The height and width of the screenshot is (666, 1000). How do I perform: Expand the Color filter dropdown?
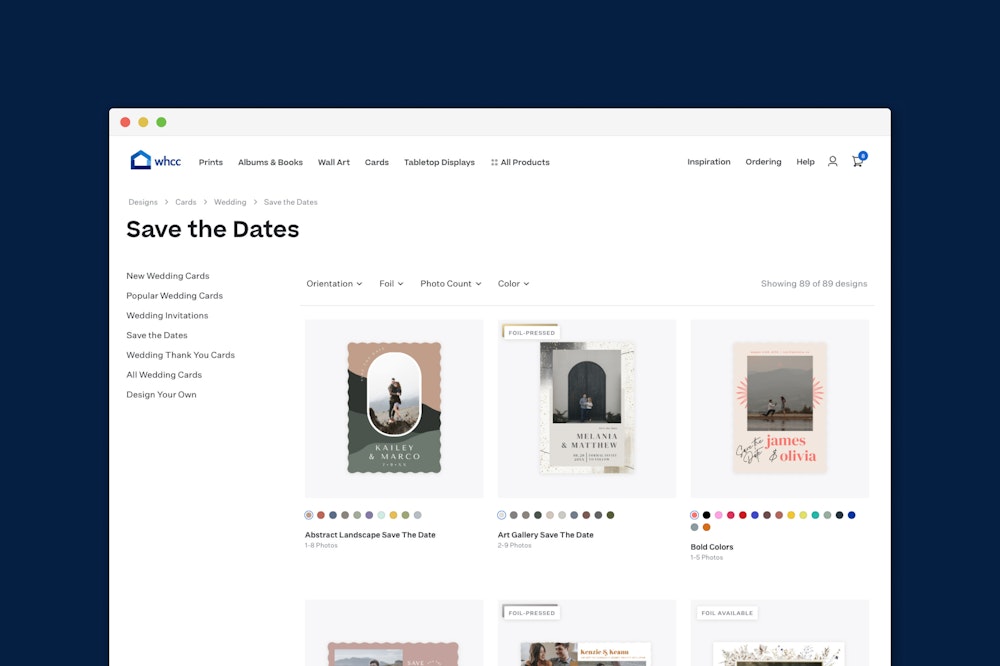pos(513,283)
